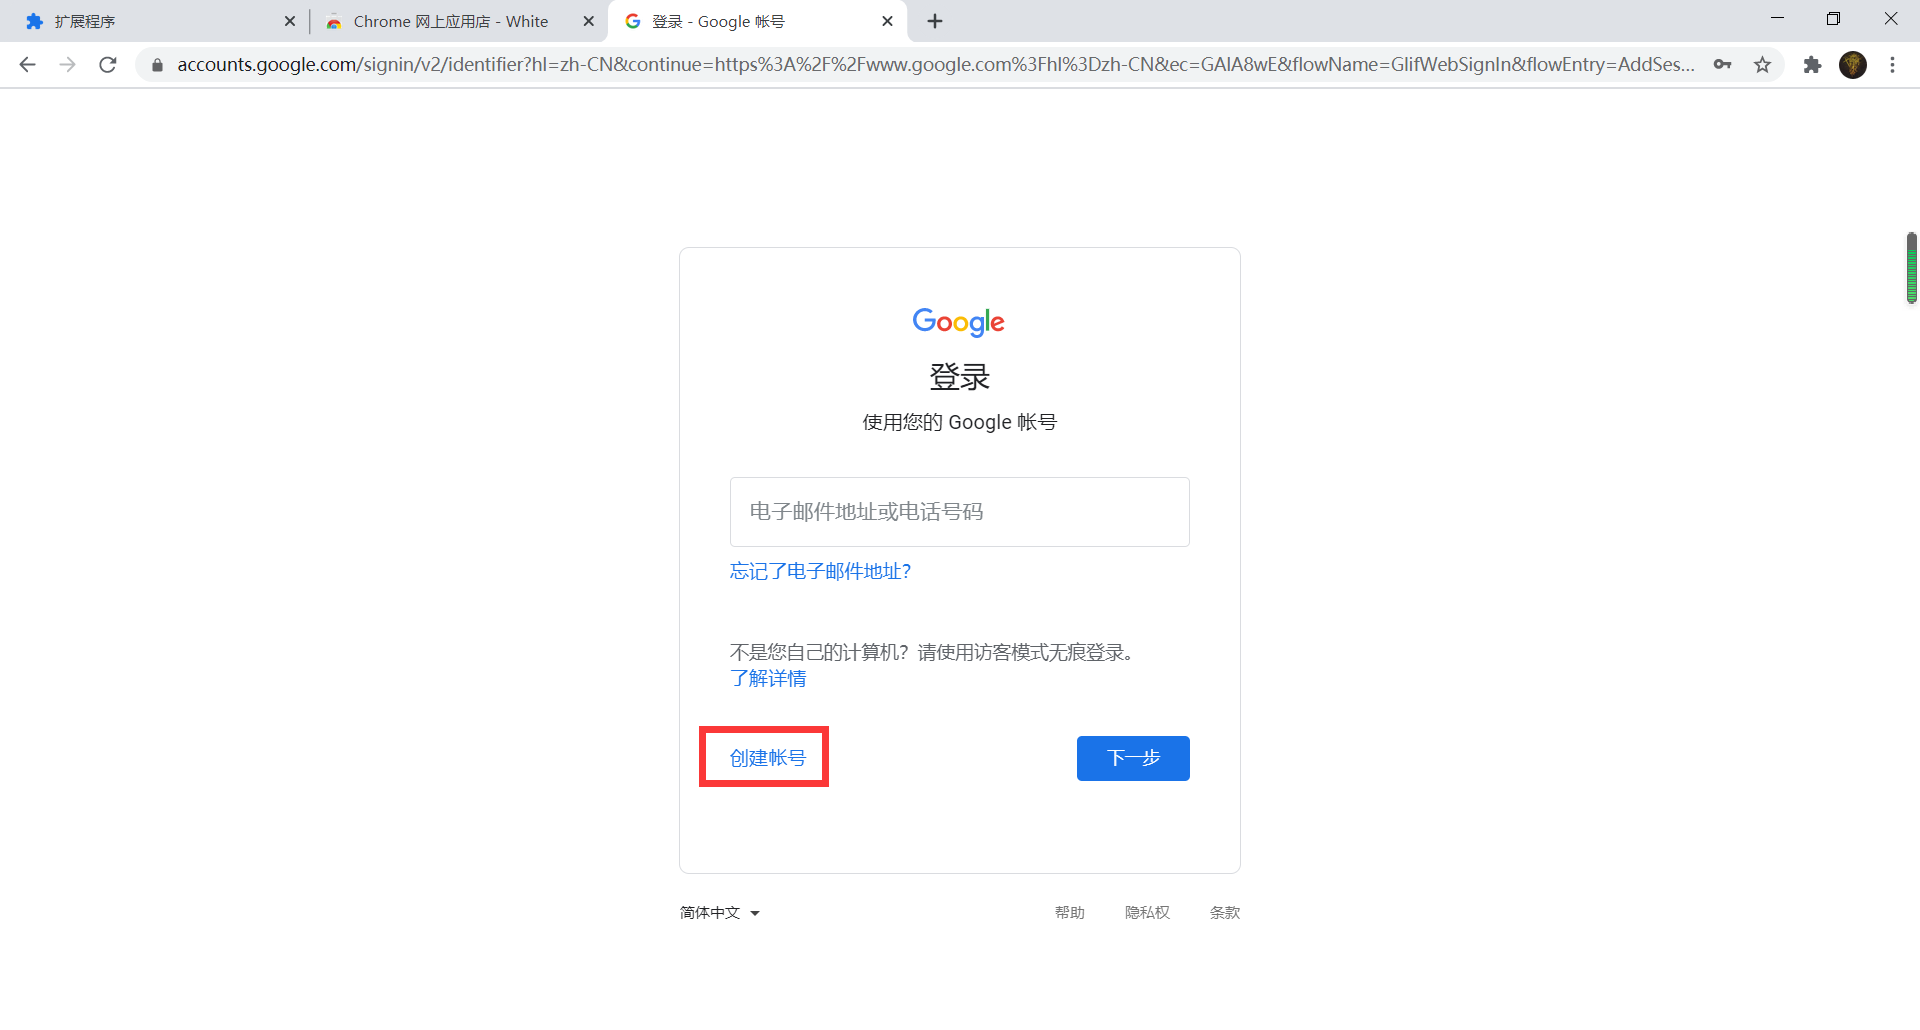Open the Chrome three-dot menu
This screenshot has width=1920, height=1030.
click(x=1892, y=65)
